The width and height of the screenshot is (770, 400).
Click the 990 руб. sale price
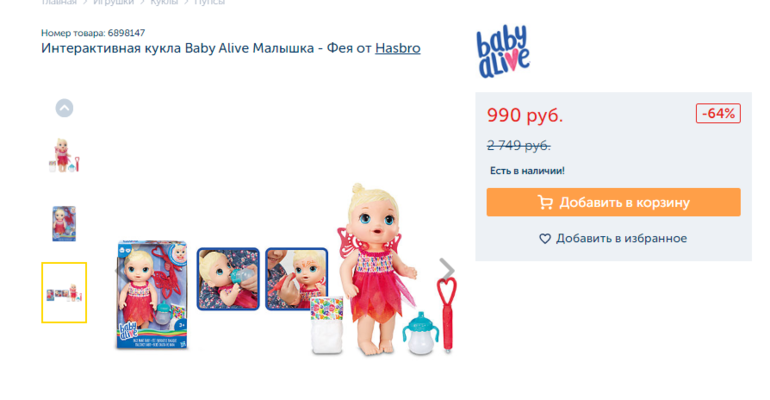(x=524, y=115)
